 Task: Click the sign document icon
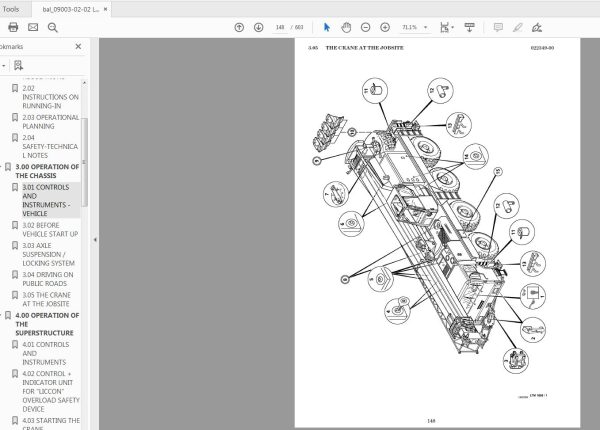pos(537,27)
